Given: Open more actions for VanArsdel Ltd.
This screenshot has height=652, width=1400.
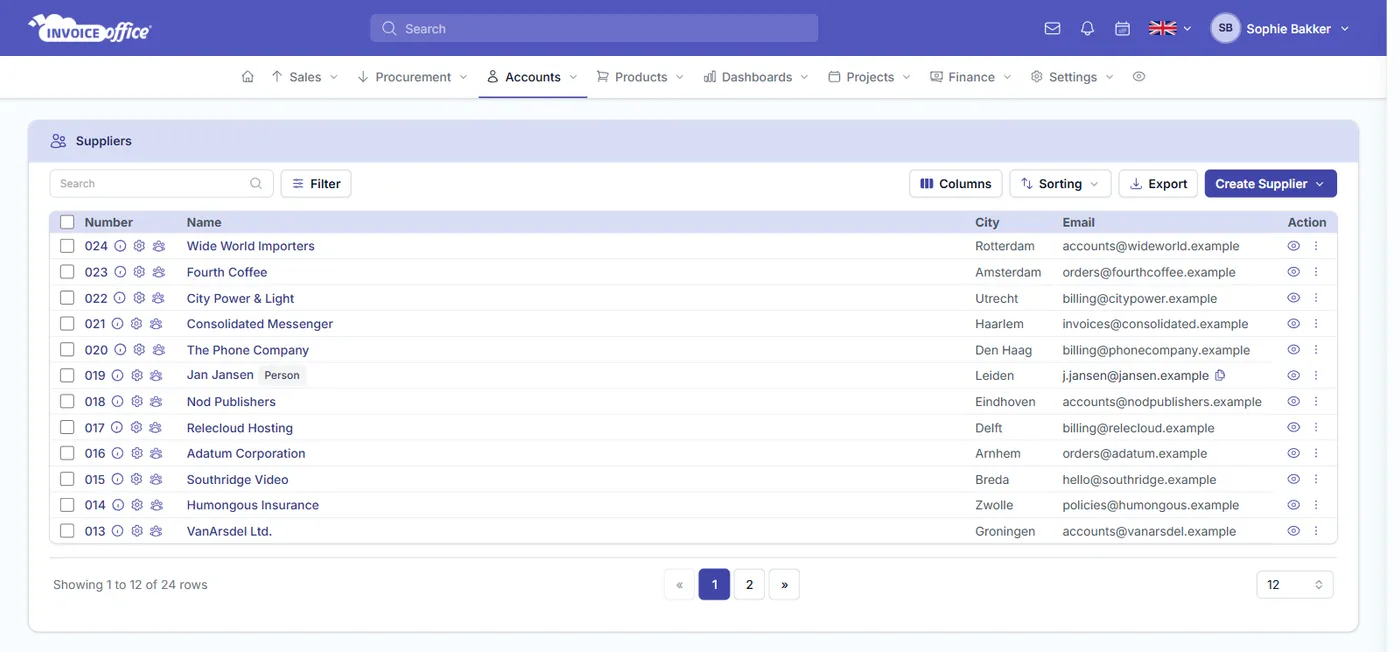Looking at the screenshot, I should click(x=1316, y=531).
